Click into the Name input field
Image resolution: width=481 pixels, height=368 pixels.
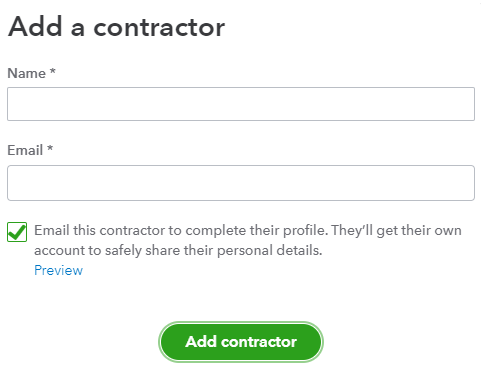point(241,104)
